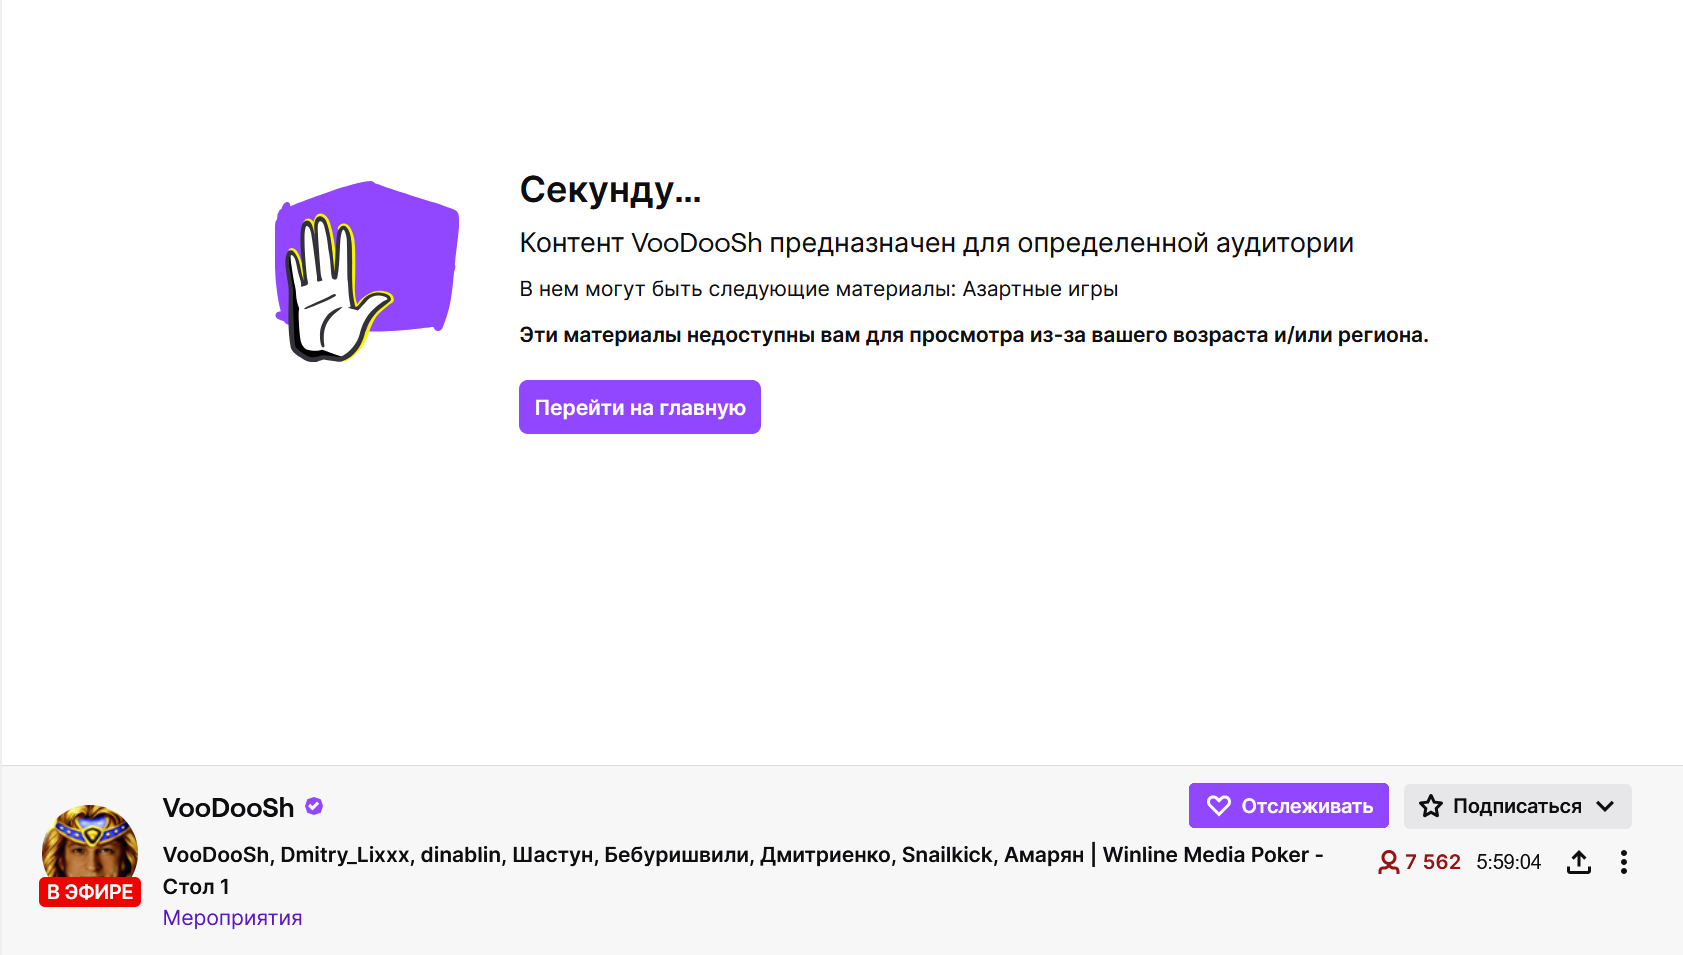Click the stream uptime 5:59:04
The height and width of the screenshot is (955, 1683).
coord(1508,862)
